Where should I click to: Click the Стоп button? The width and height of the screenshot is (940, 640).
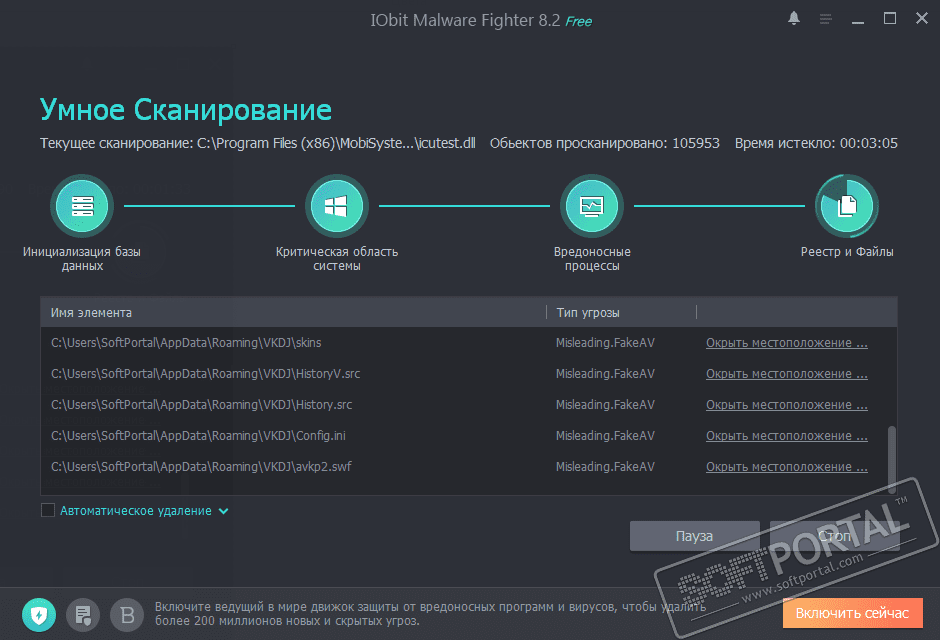pyautogui.click(x=834, y=536)
